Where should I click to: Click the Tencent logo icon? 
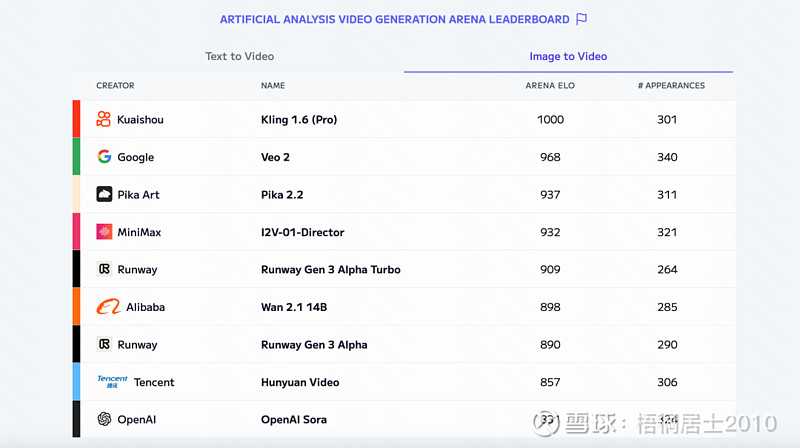[x=112, y=382]
